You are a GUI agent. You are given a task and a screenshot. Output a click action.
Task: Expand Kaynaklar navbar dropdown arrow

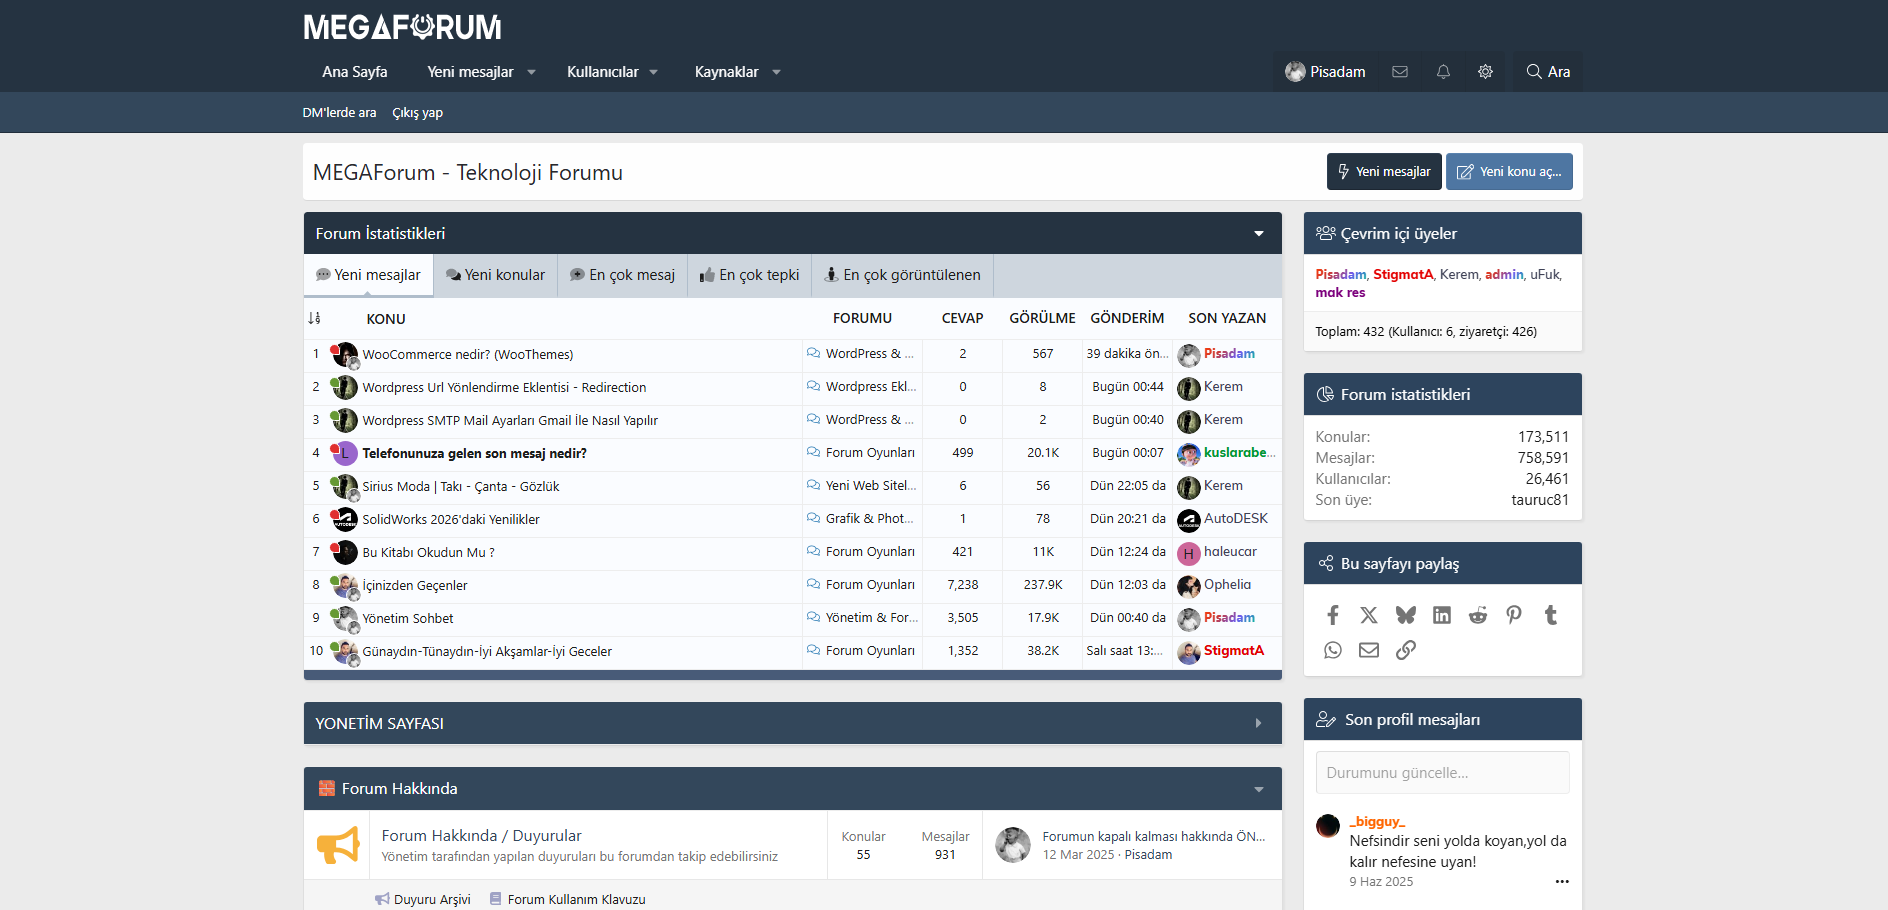[776, 72]
